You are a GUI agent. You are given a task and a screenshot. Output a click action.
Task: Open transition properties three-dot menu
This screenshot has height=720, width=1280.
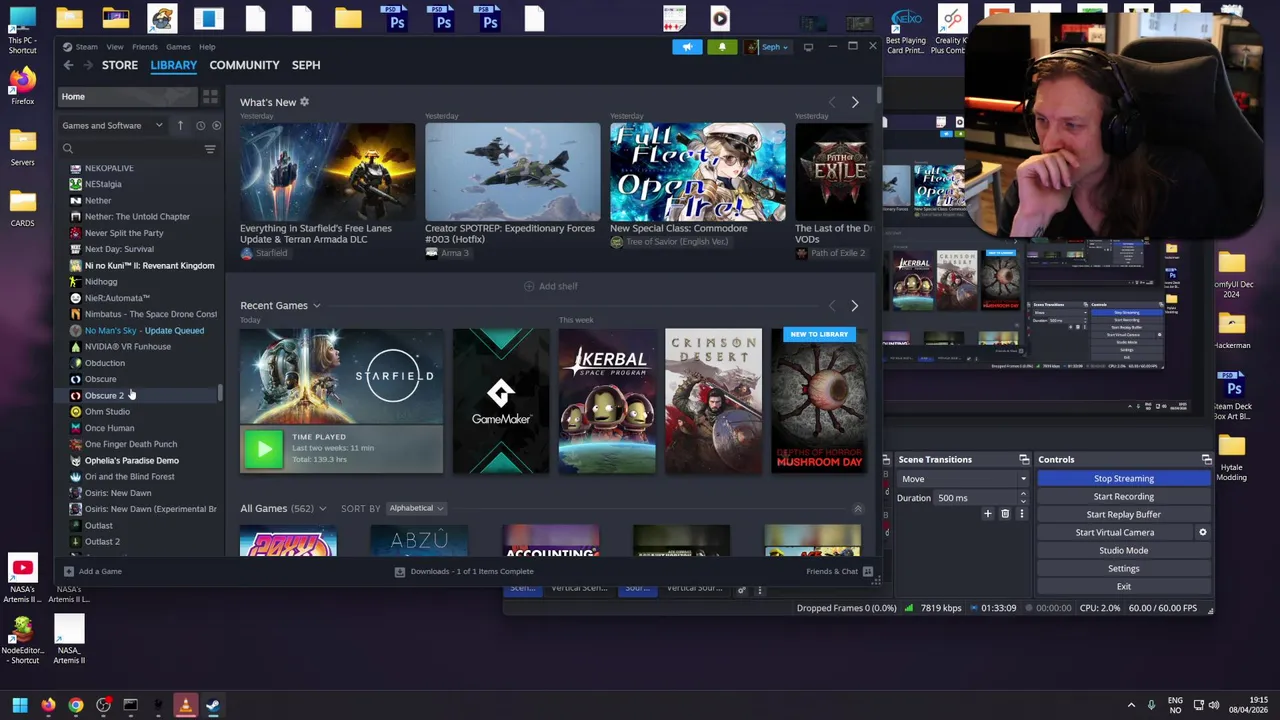coord(1022,514)
